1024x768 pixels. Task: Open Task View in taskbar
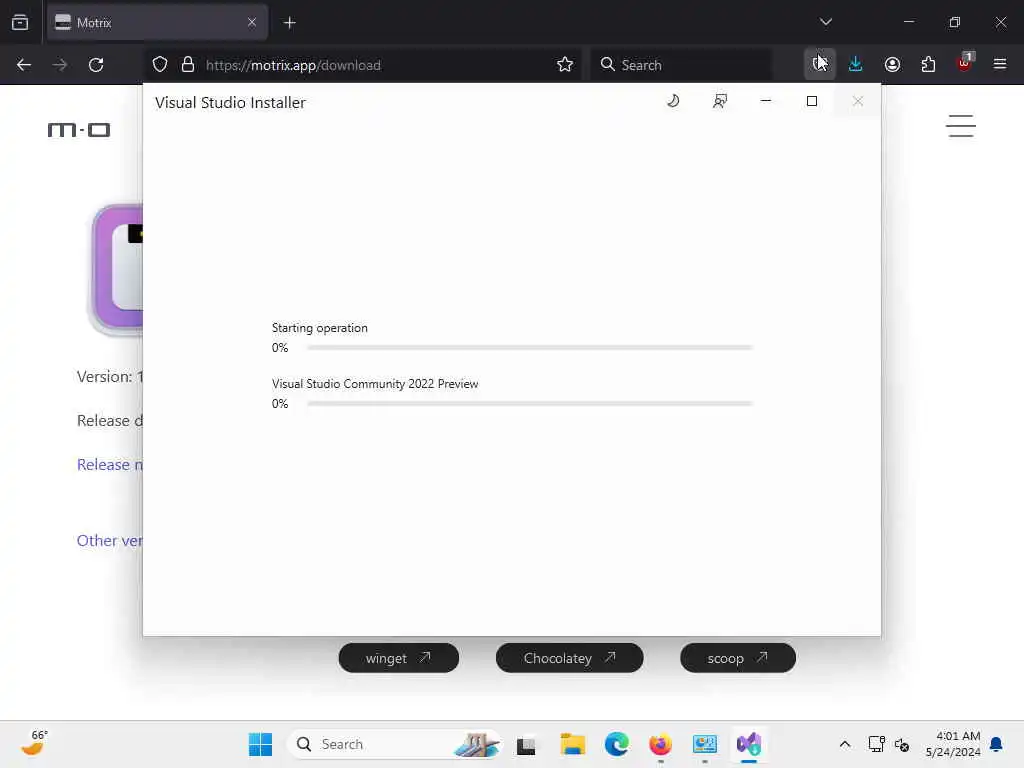526,744
